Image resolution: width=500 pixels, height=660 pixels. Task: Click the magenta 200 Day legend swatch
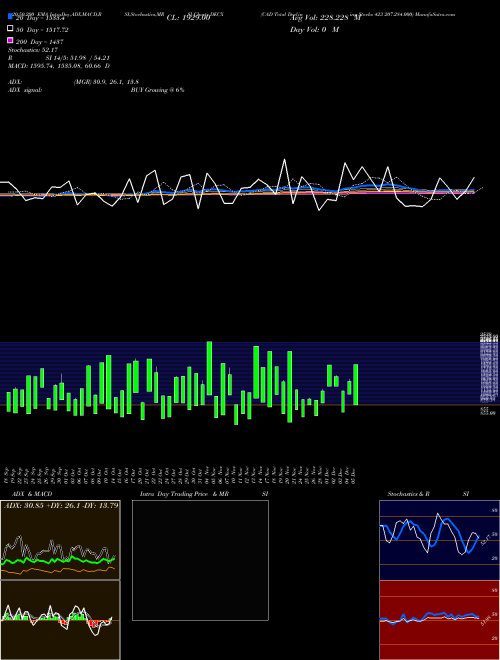point(10,40)
